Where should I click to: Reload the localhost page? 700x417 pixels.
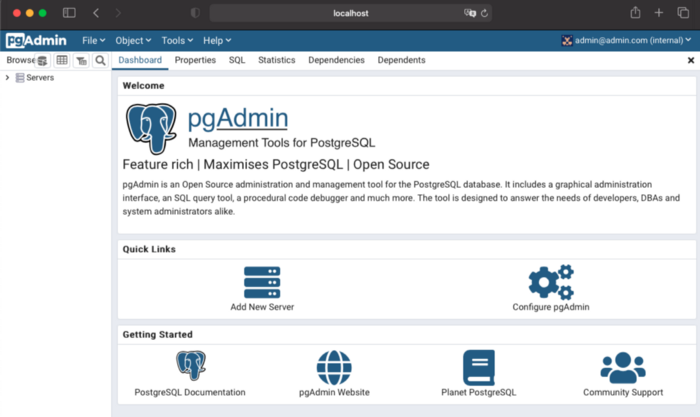pos(484,13)
